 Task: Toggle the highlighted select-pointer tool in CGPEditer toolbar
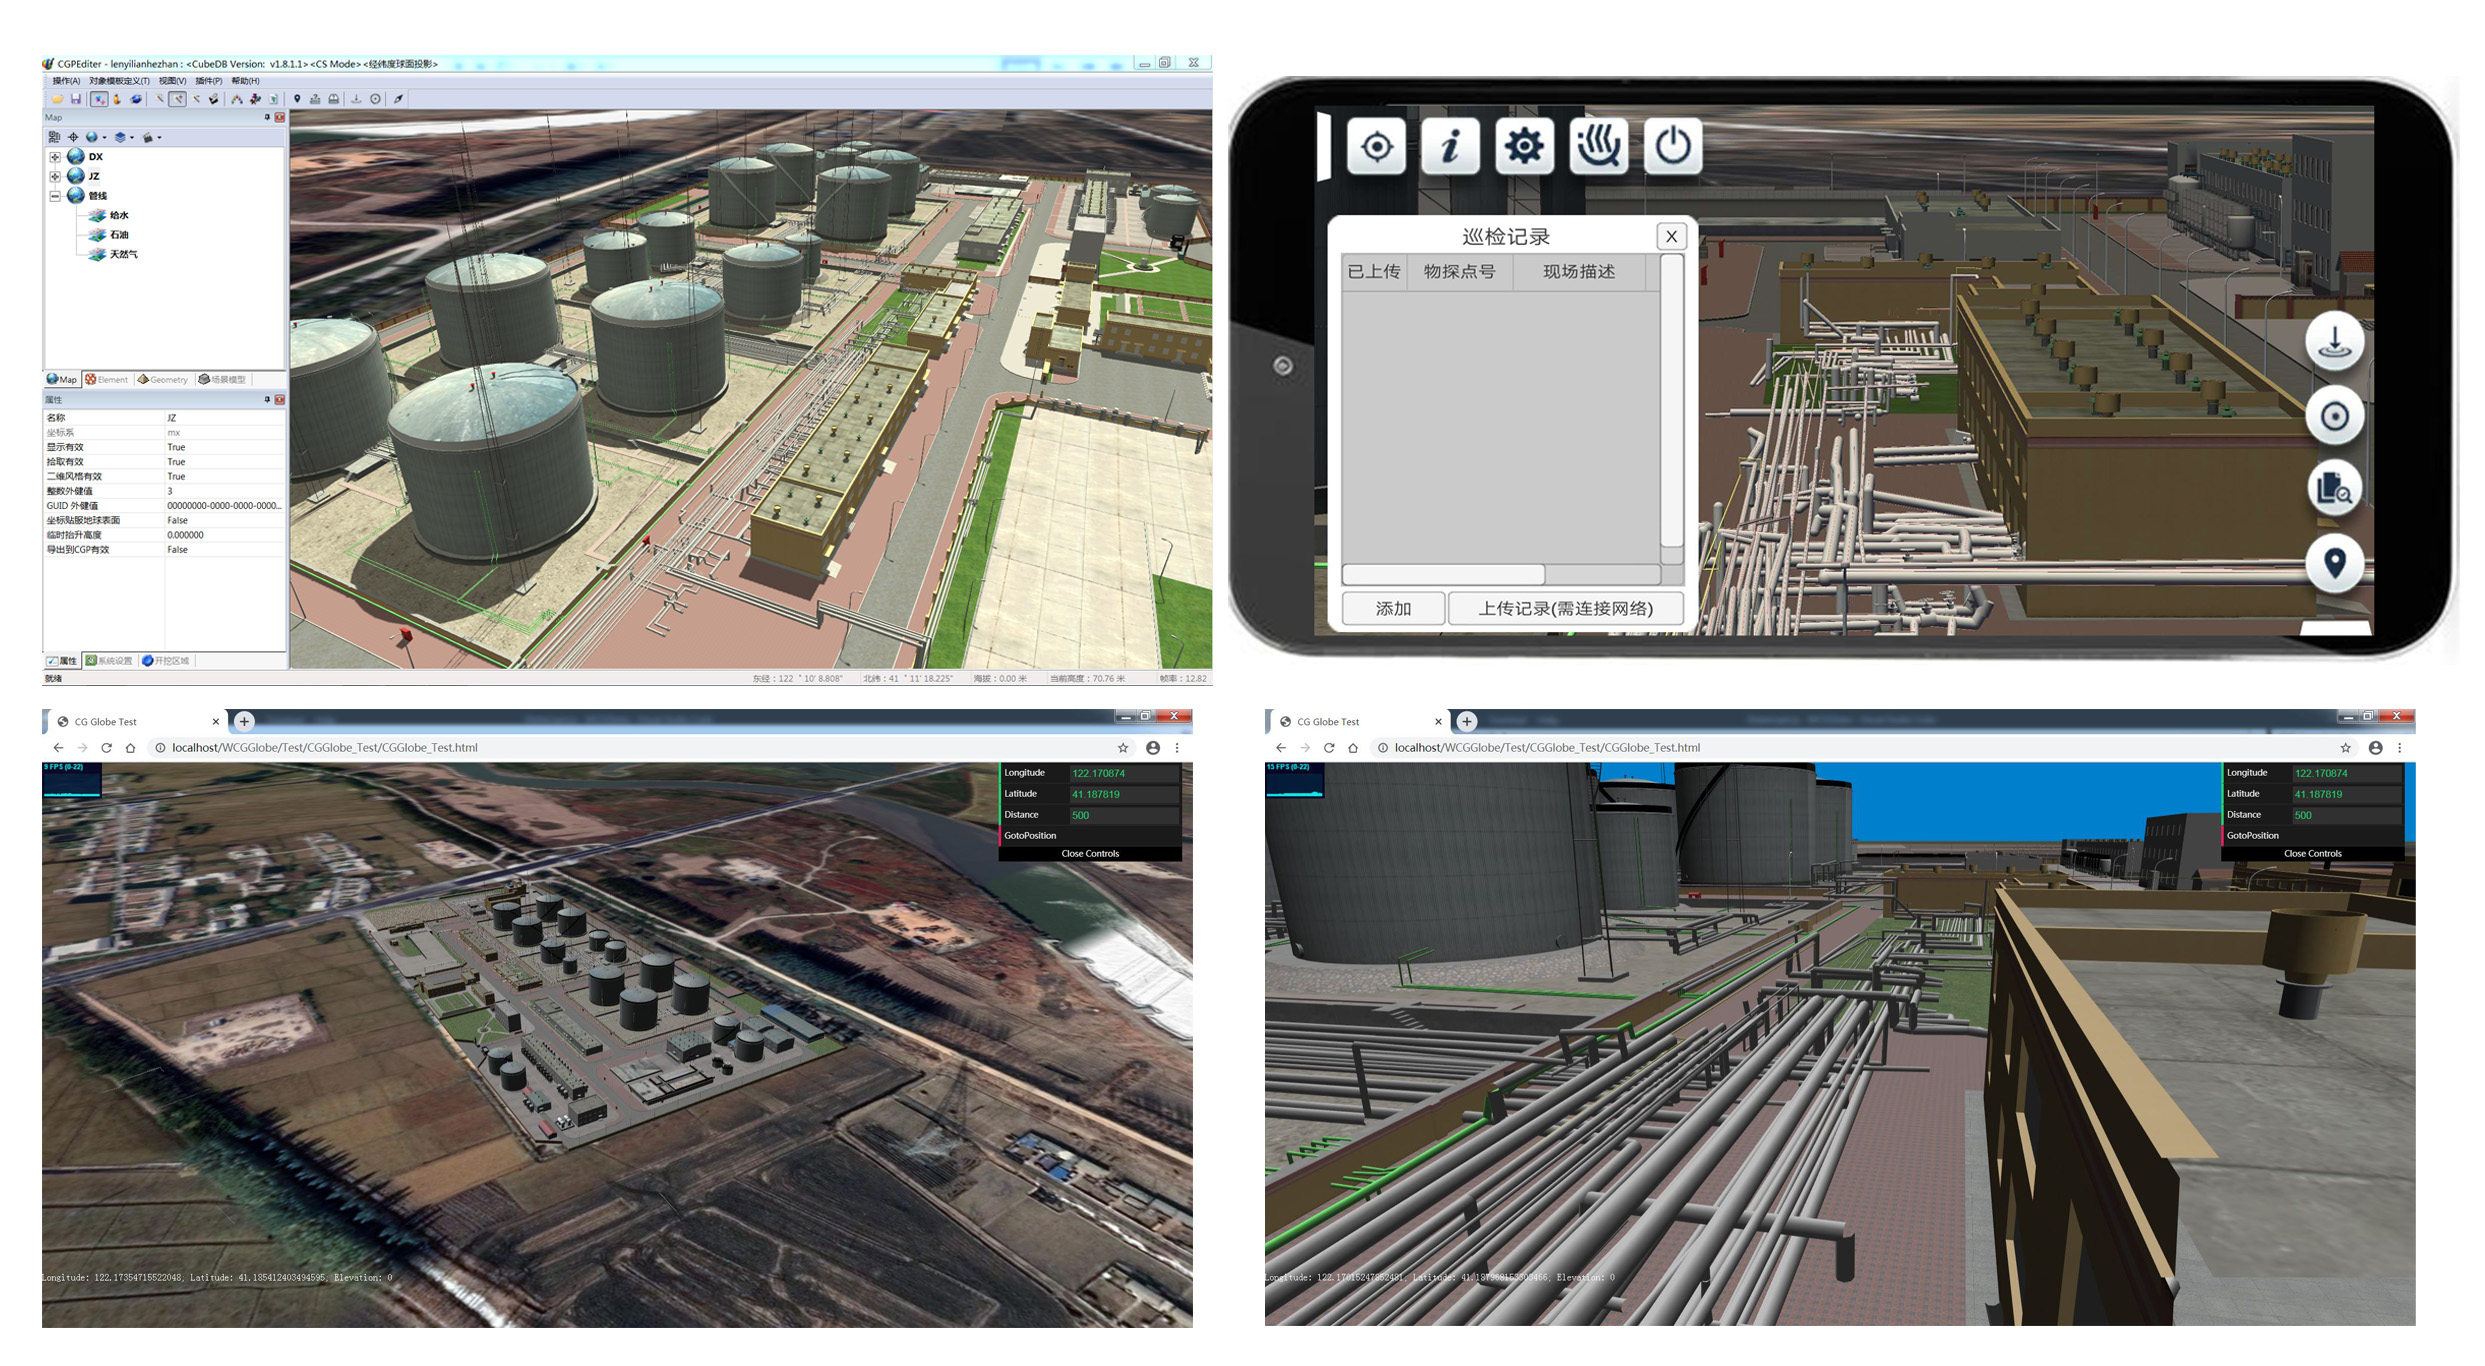[99, 99]
